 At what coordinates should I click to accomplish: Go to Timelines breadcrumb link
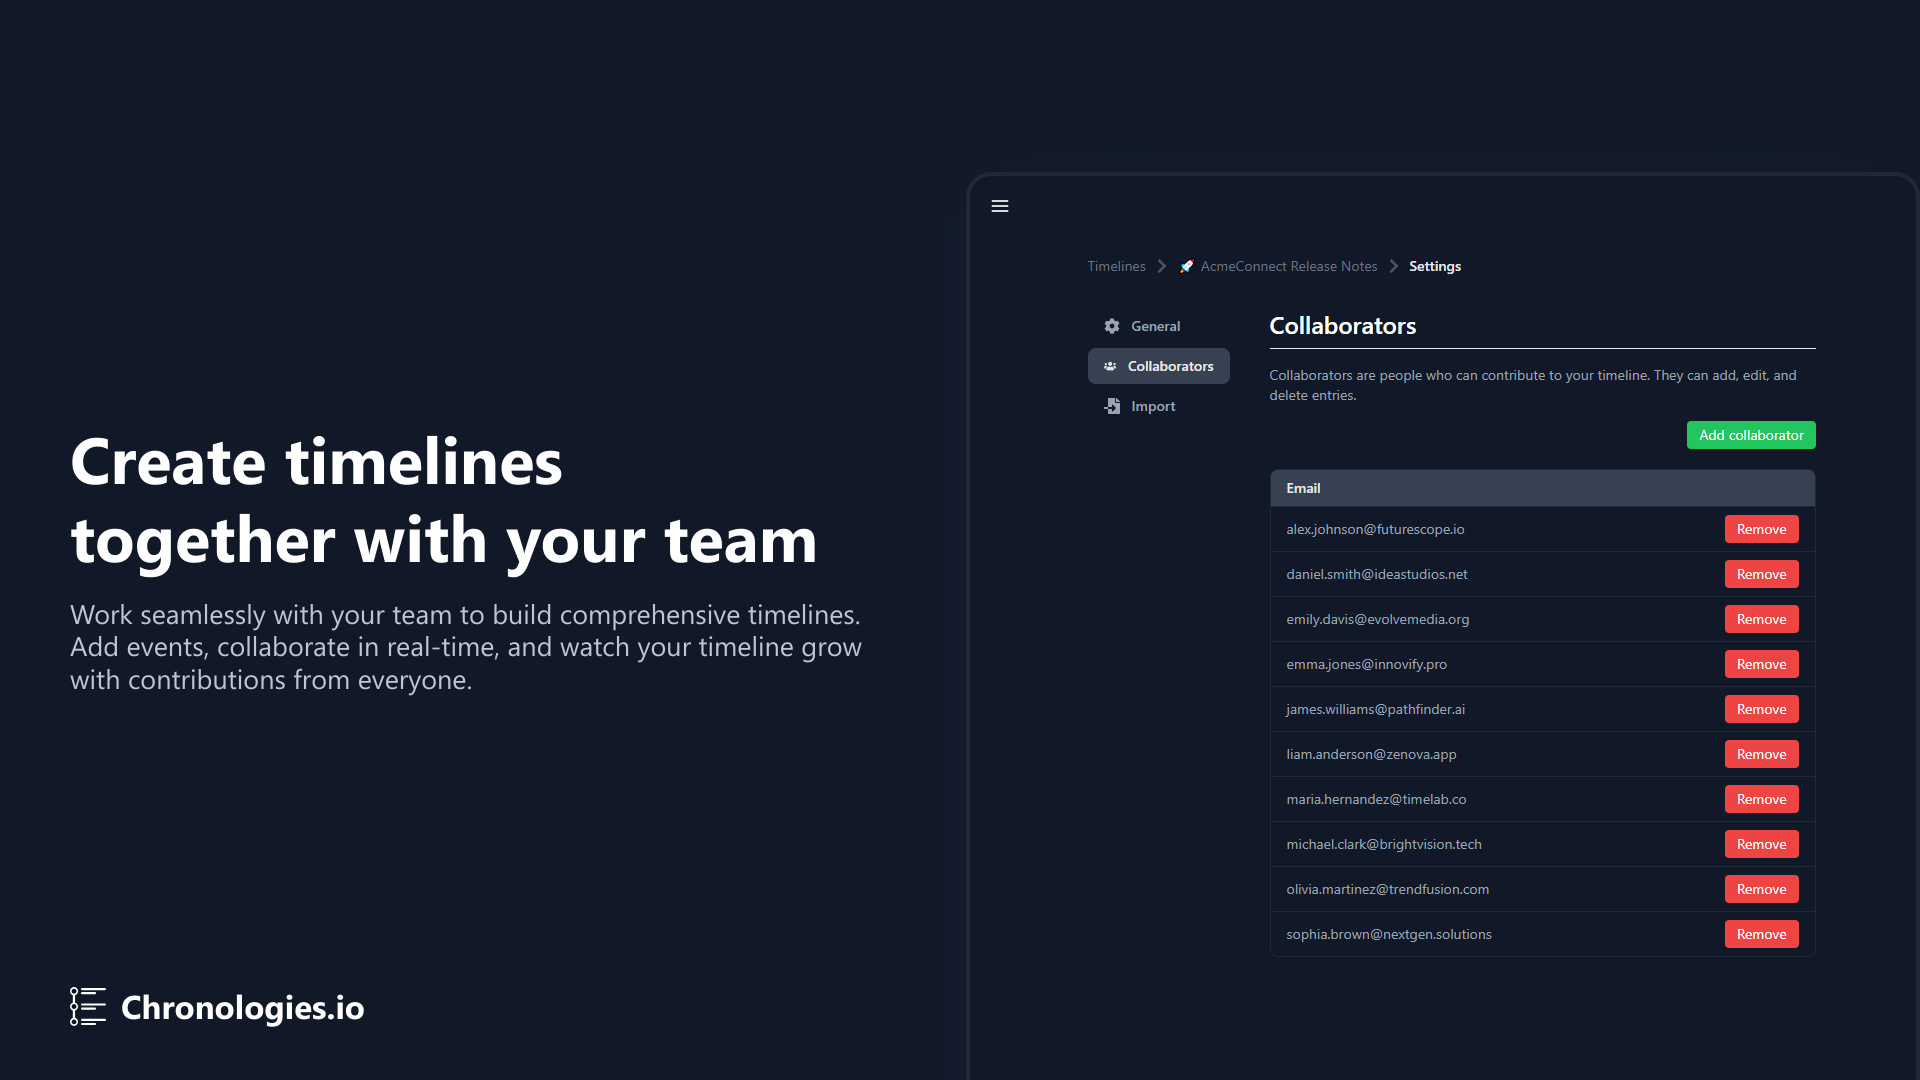pyautogui.click(x=1116, y=266)
